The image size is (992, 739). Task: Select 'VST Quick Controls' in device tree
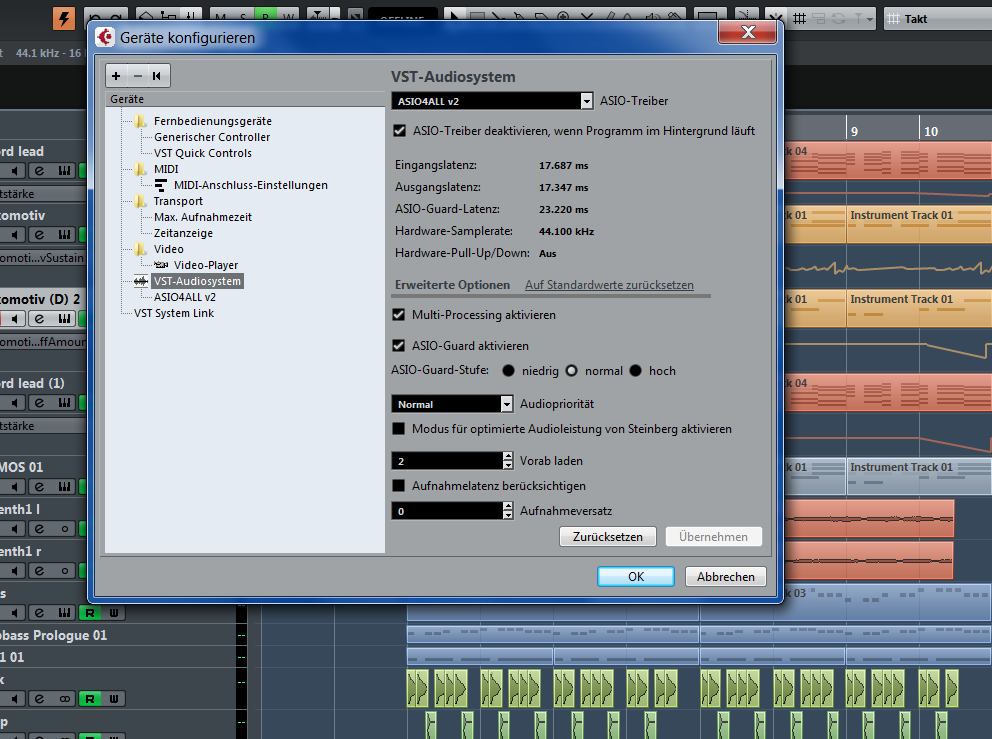[202, 153]
